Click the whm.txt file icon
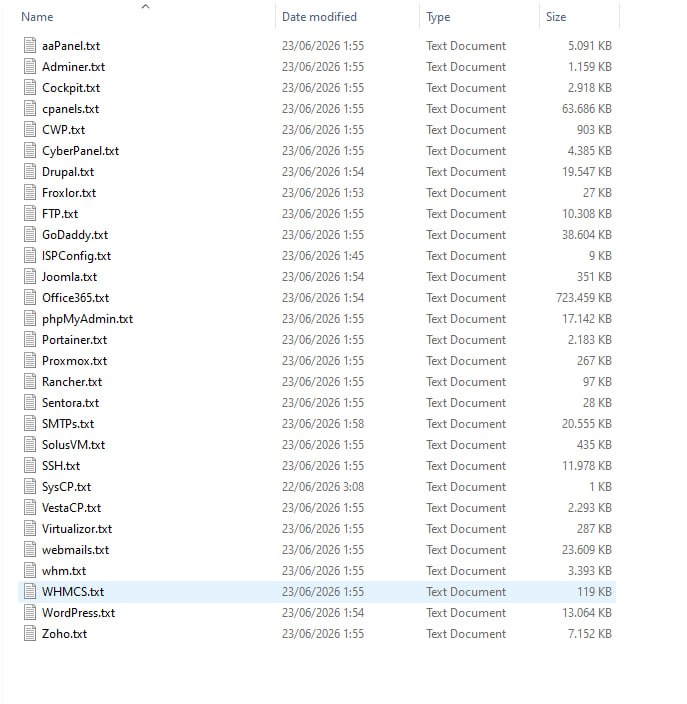687x704 pixels. coord(30,571)
